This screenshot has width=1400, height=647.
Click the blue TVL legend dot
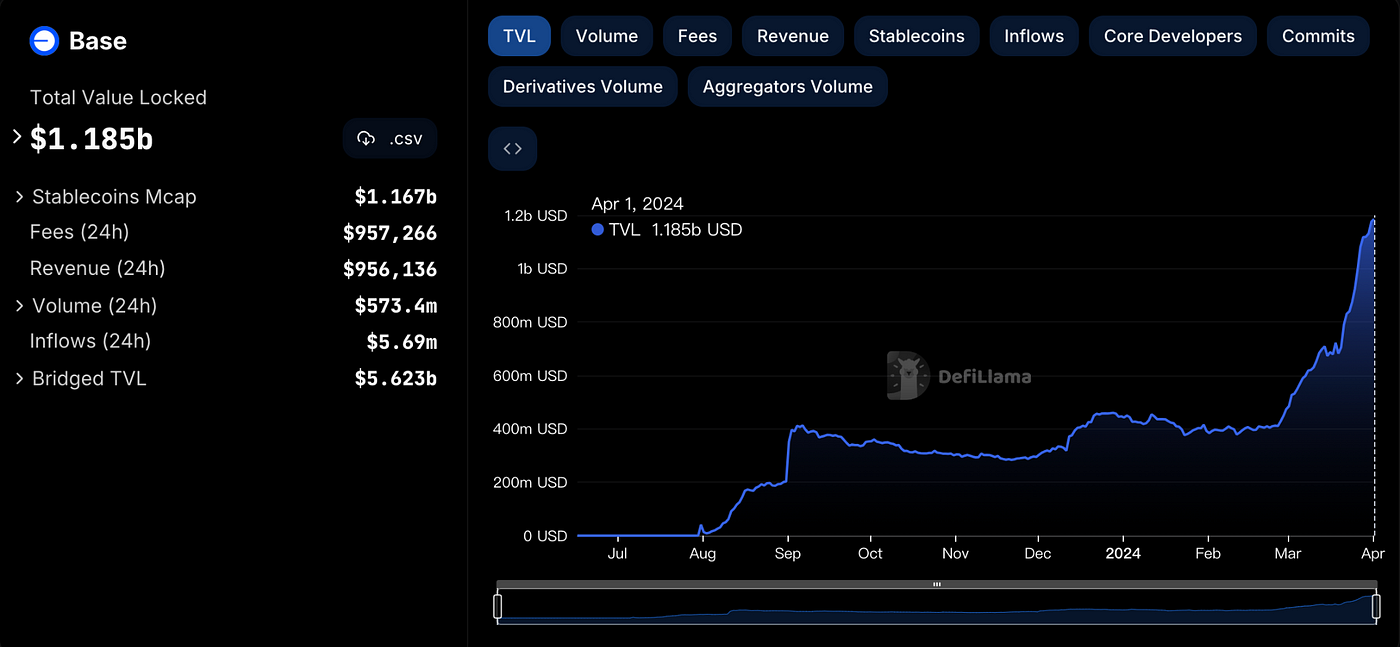[598, 230]
